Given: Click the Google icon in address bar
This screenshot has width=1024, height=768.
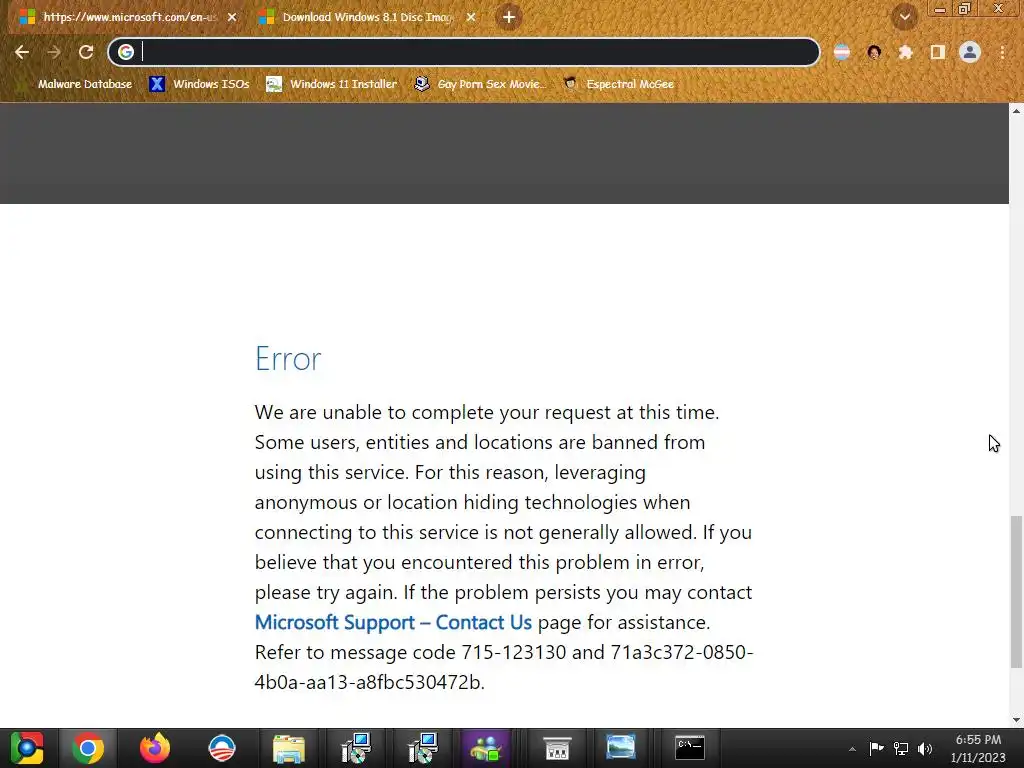Looking at the screenshot, I should (x=126, y=52).
